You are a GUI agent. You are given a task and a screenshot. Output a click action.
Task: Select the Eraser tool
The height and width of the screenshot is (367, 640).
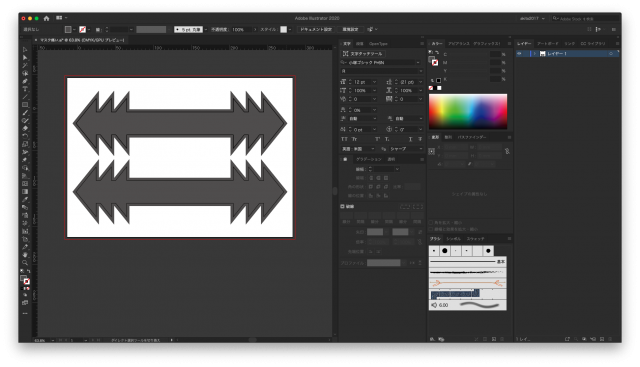pyautogui.click(x=25, y=128)
